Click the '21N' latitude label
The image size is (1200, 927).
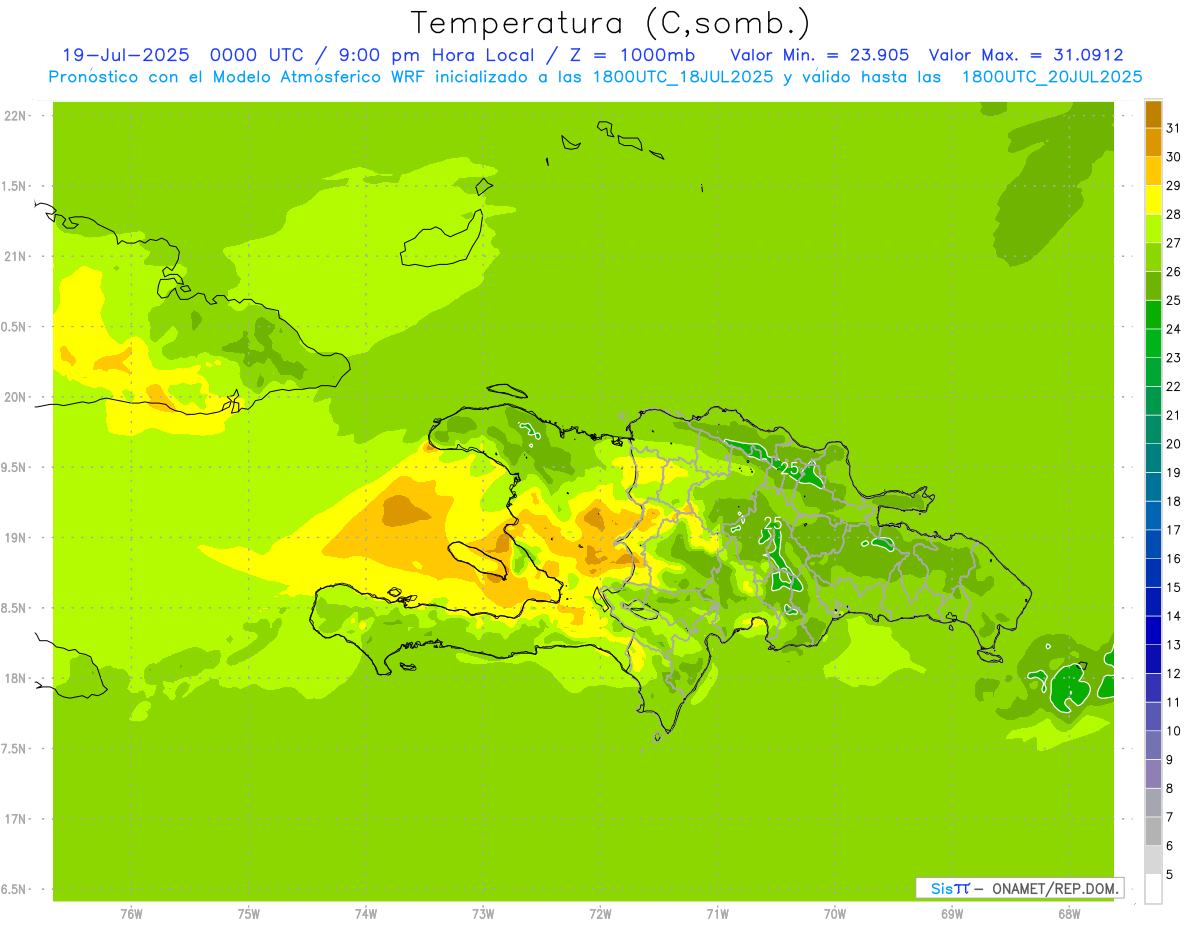[15, 257]
